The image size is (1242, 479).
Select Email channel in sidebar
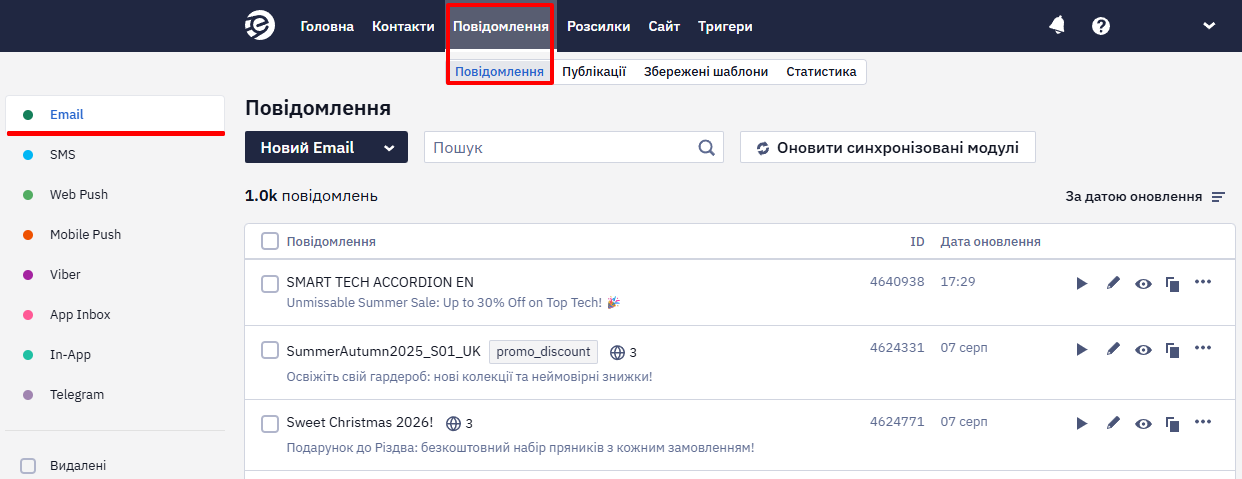coord(115,114)
